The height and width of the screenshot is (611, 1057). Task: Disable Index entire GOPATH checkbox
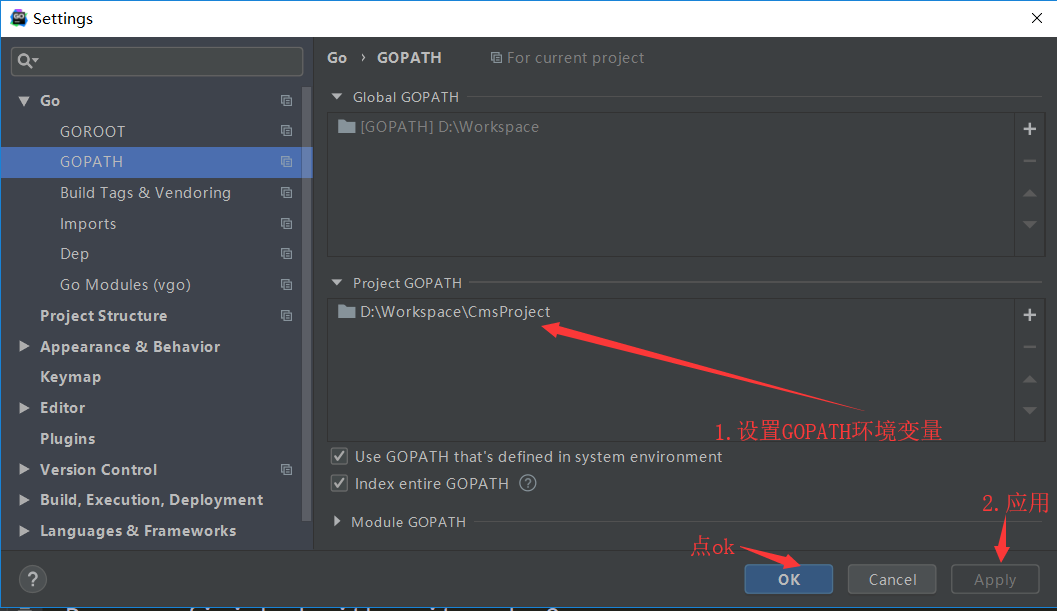340,484
